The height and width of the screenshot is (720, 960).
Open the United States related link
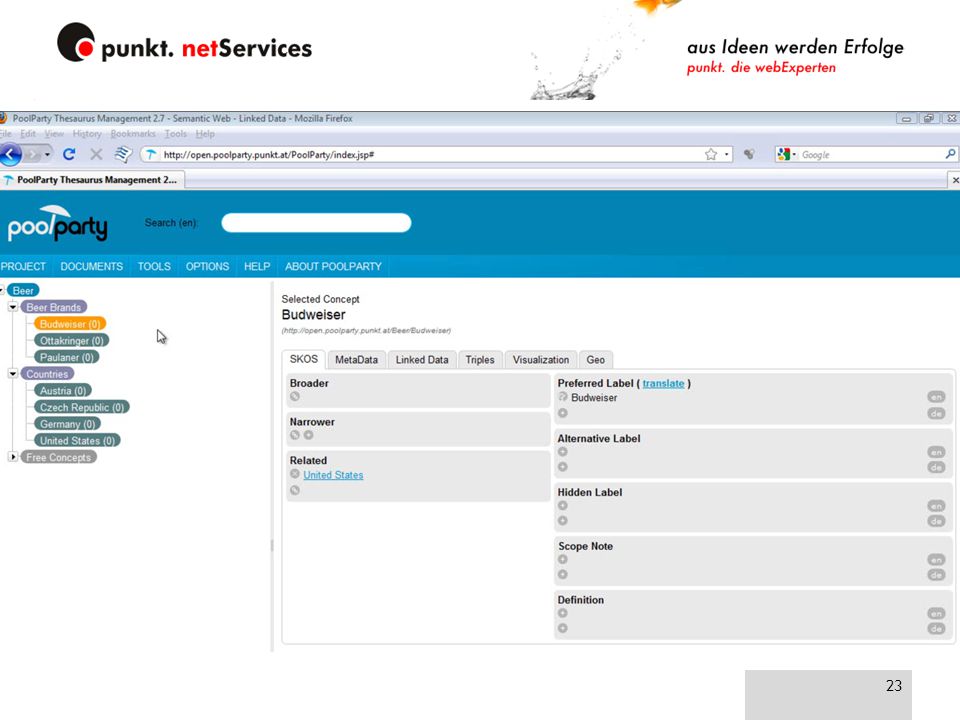click(x=333, y=475)
